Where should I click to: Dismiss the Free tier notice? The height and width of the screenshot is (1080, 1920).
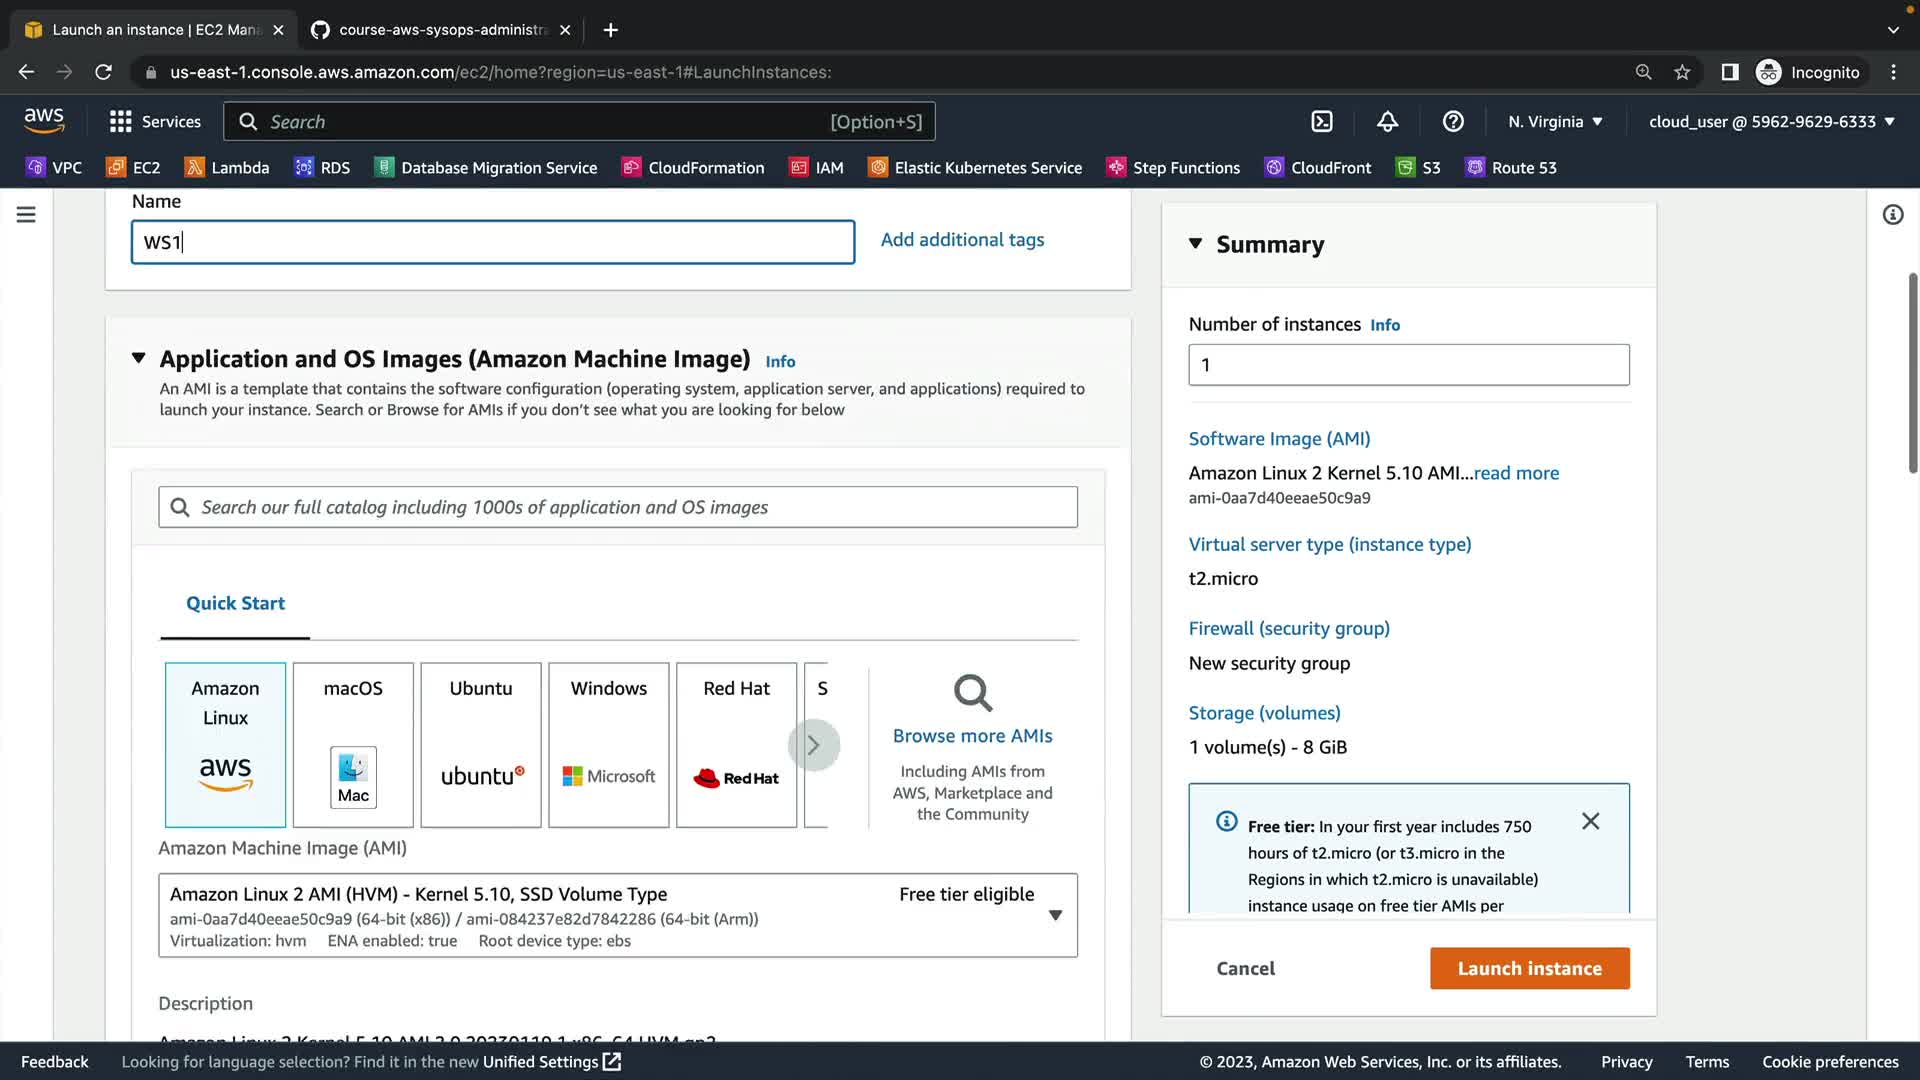pyautogui.click(x=1590, y=821)
